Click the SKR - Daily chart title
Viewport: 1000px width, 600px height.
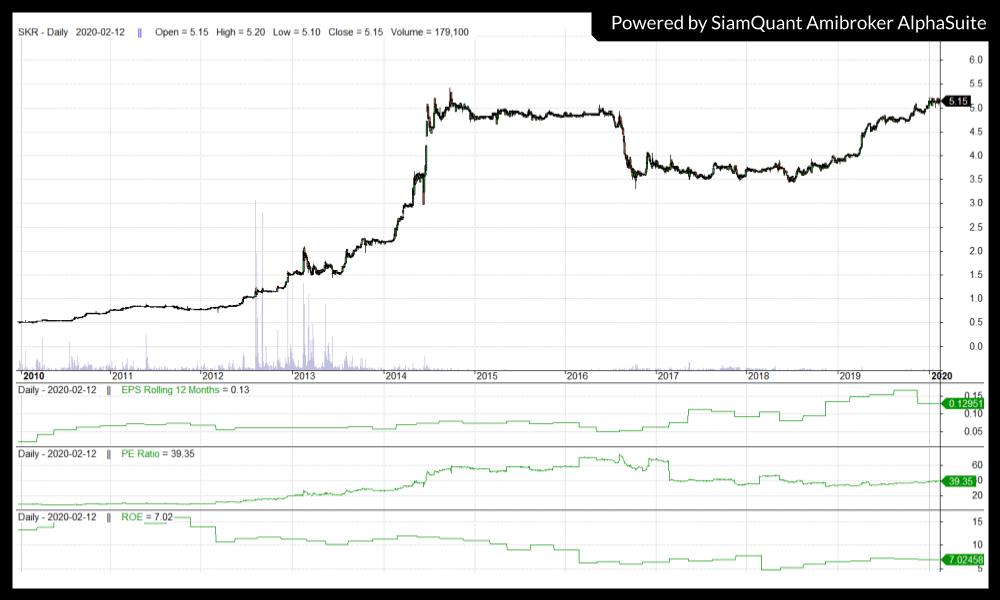43,33
